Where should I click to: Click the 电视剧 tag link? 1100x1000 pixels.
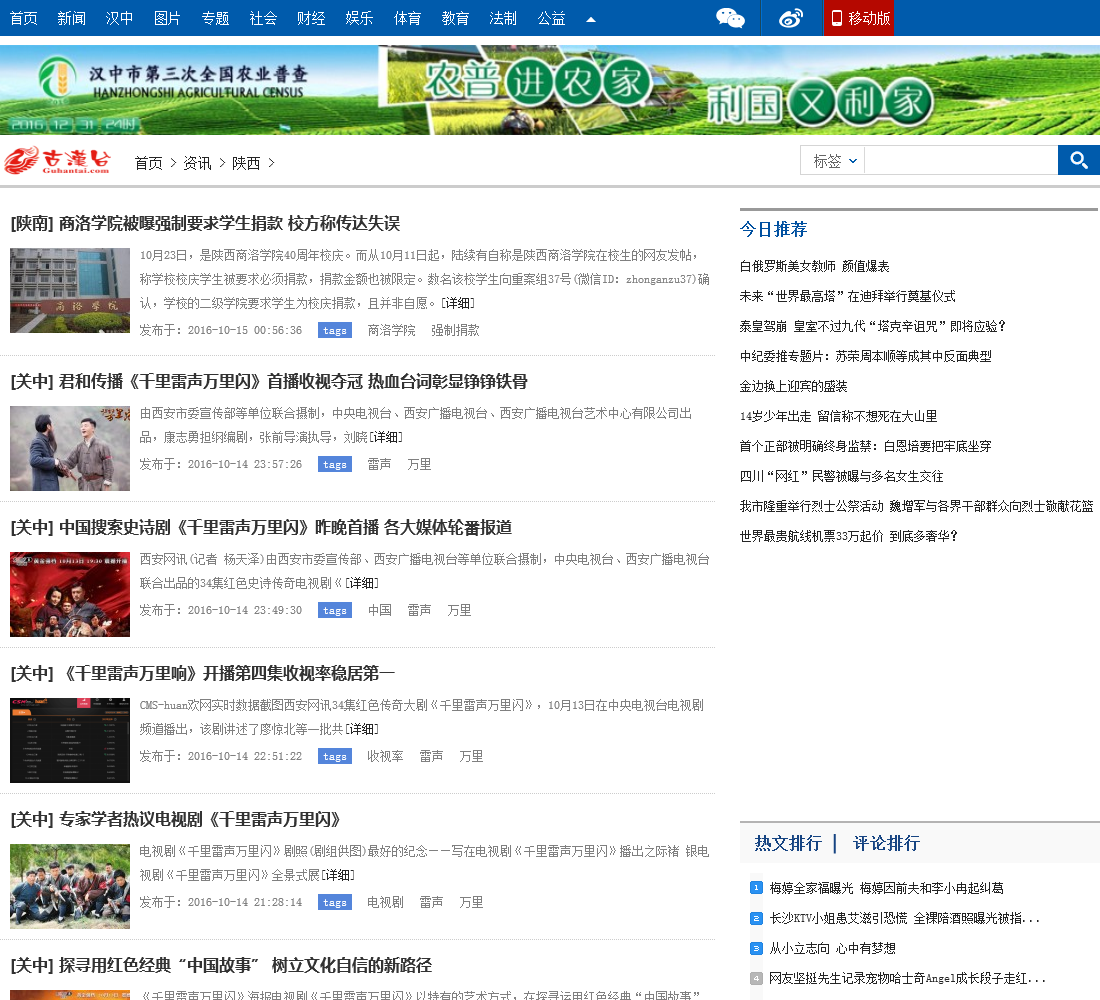[x=385, y=902]
